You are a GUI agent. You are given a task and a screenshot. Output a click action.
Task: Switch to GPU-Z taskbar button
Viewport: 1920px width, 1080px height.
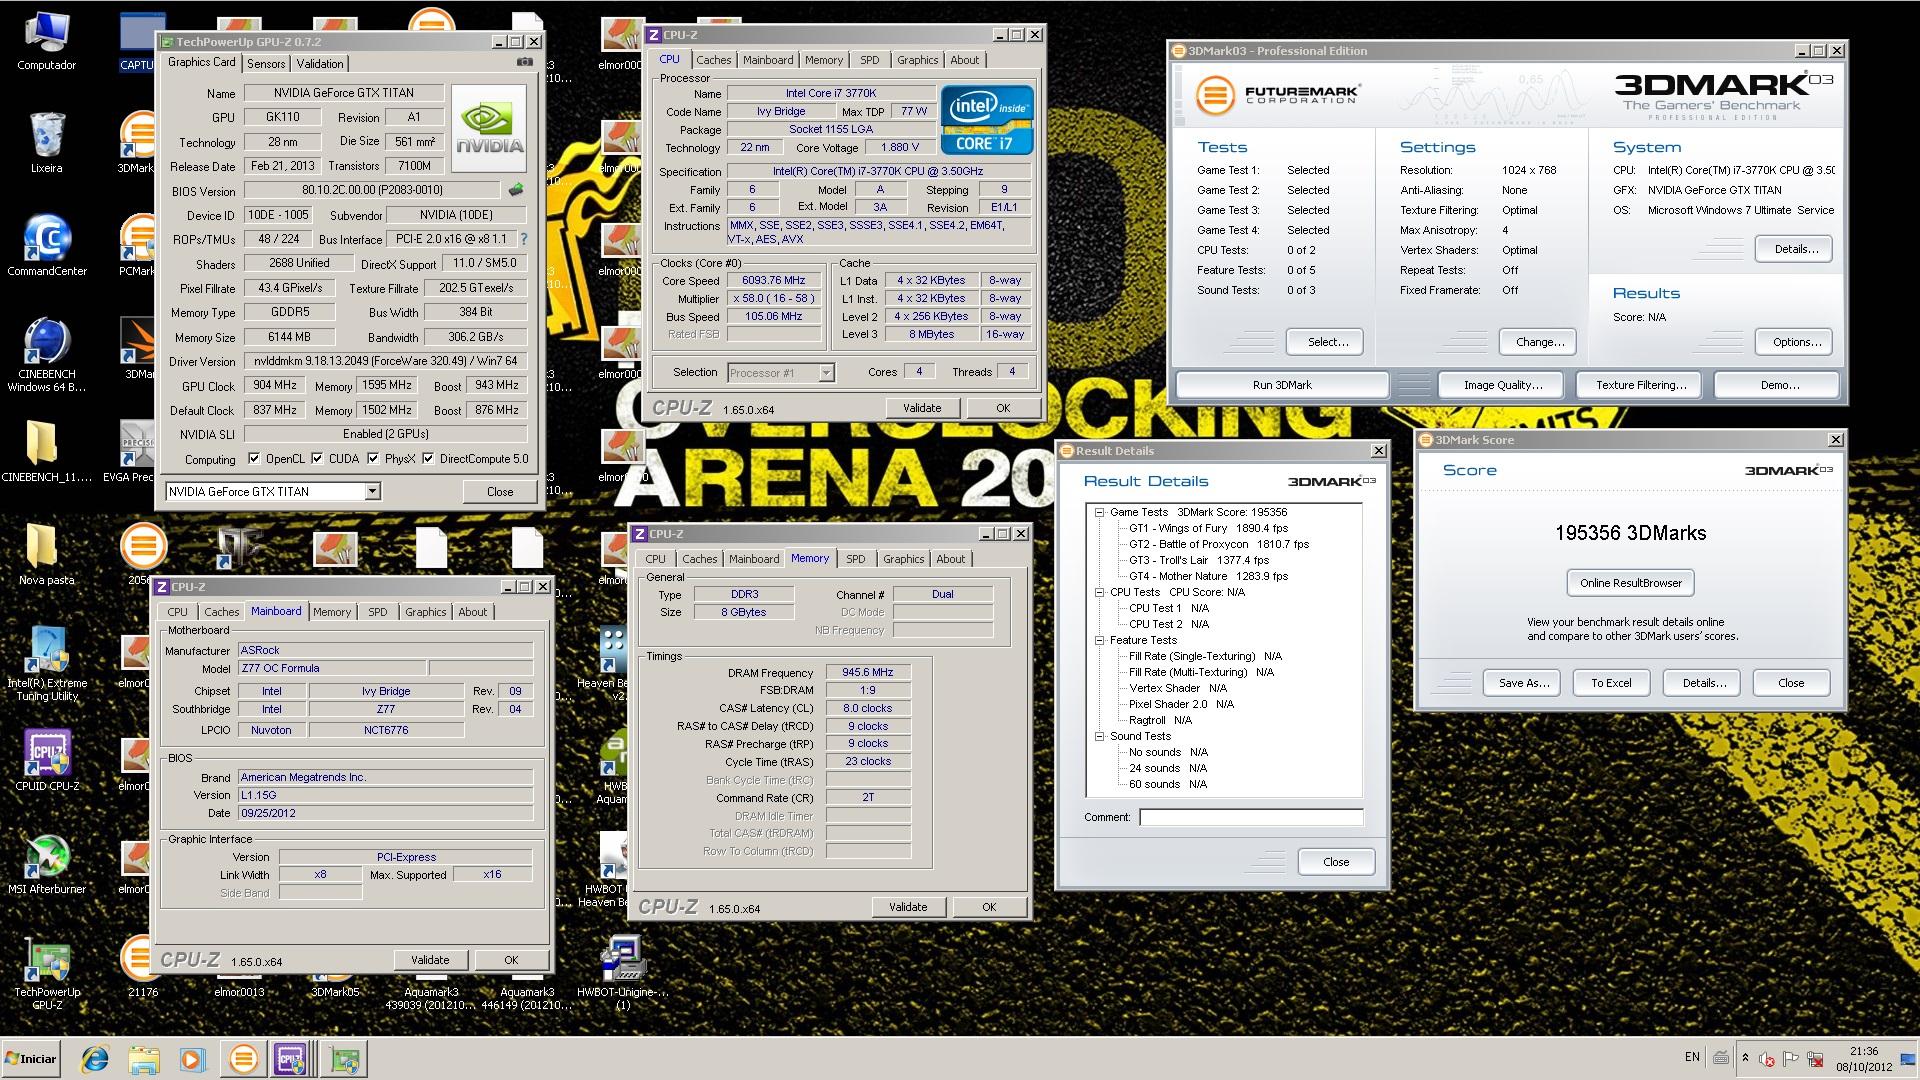pyautogui.click(x=345, y=1059)
